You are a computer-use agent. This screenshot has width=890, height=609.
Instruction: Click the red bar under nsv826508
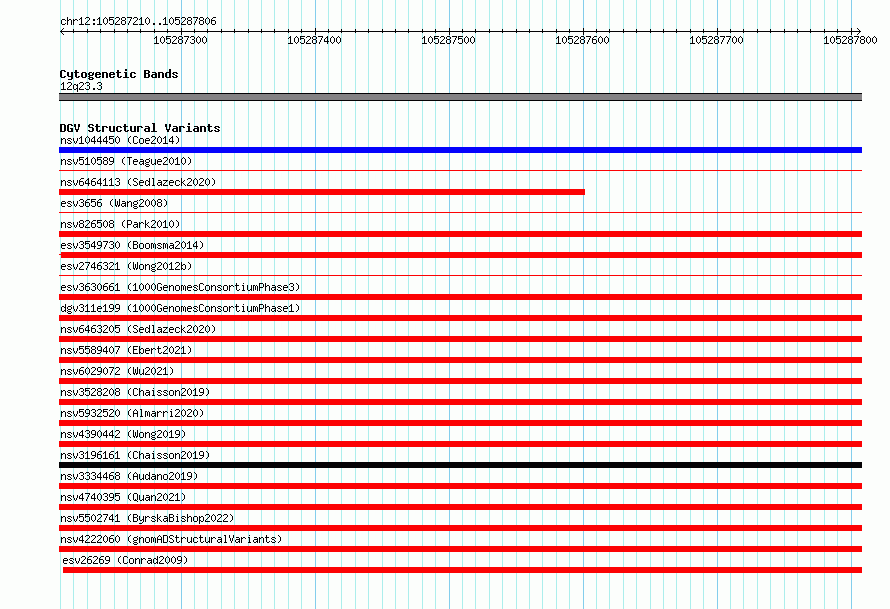point(460,234)
